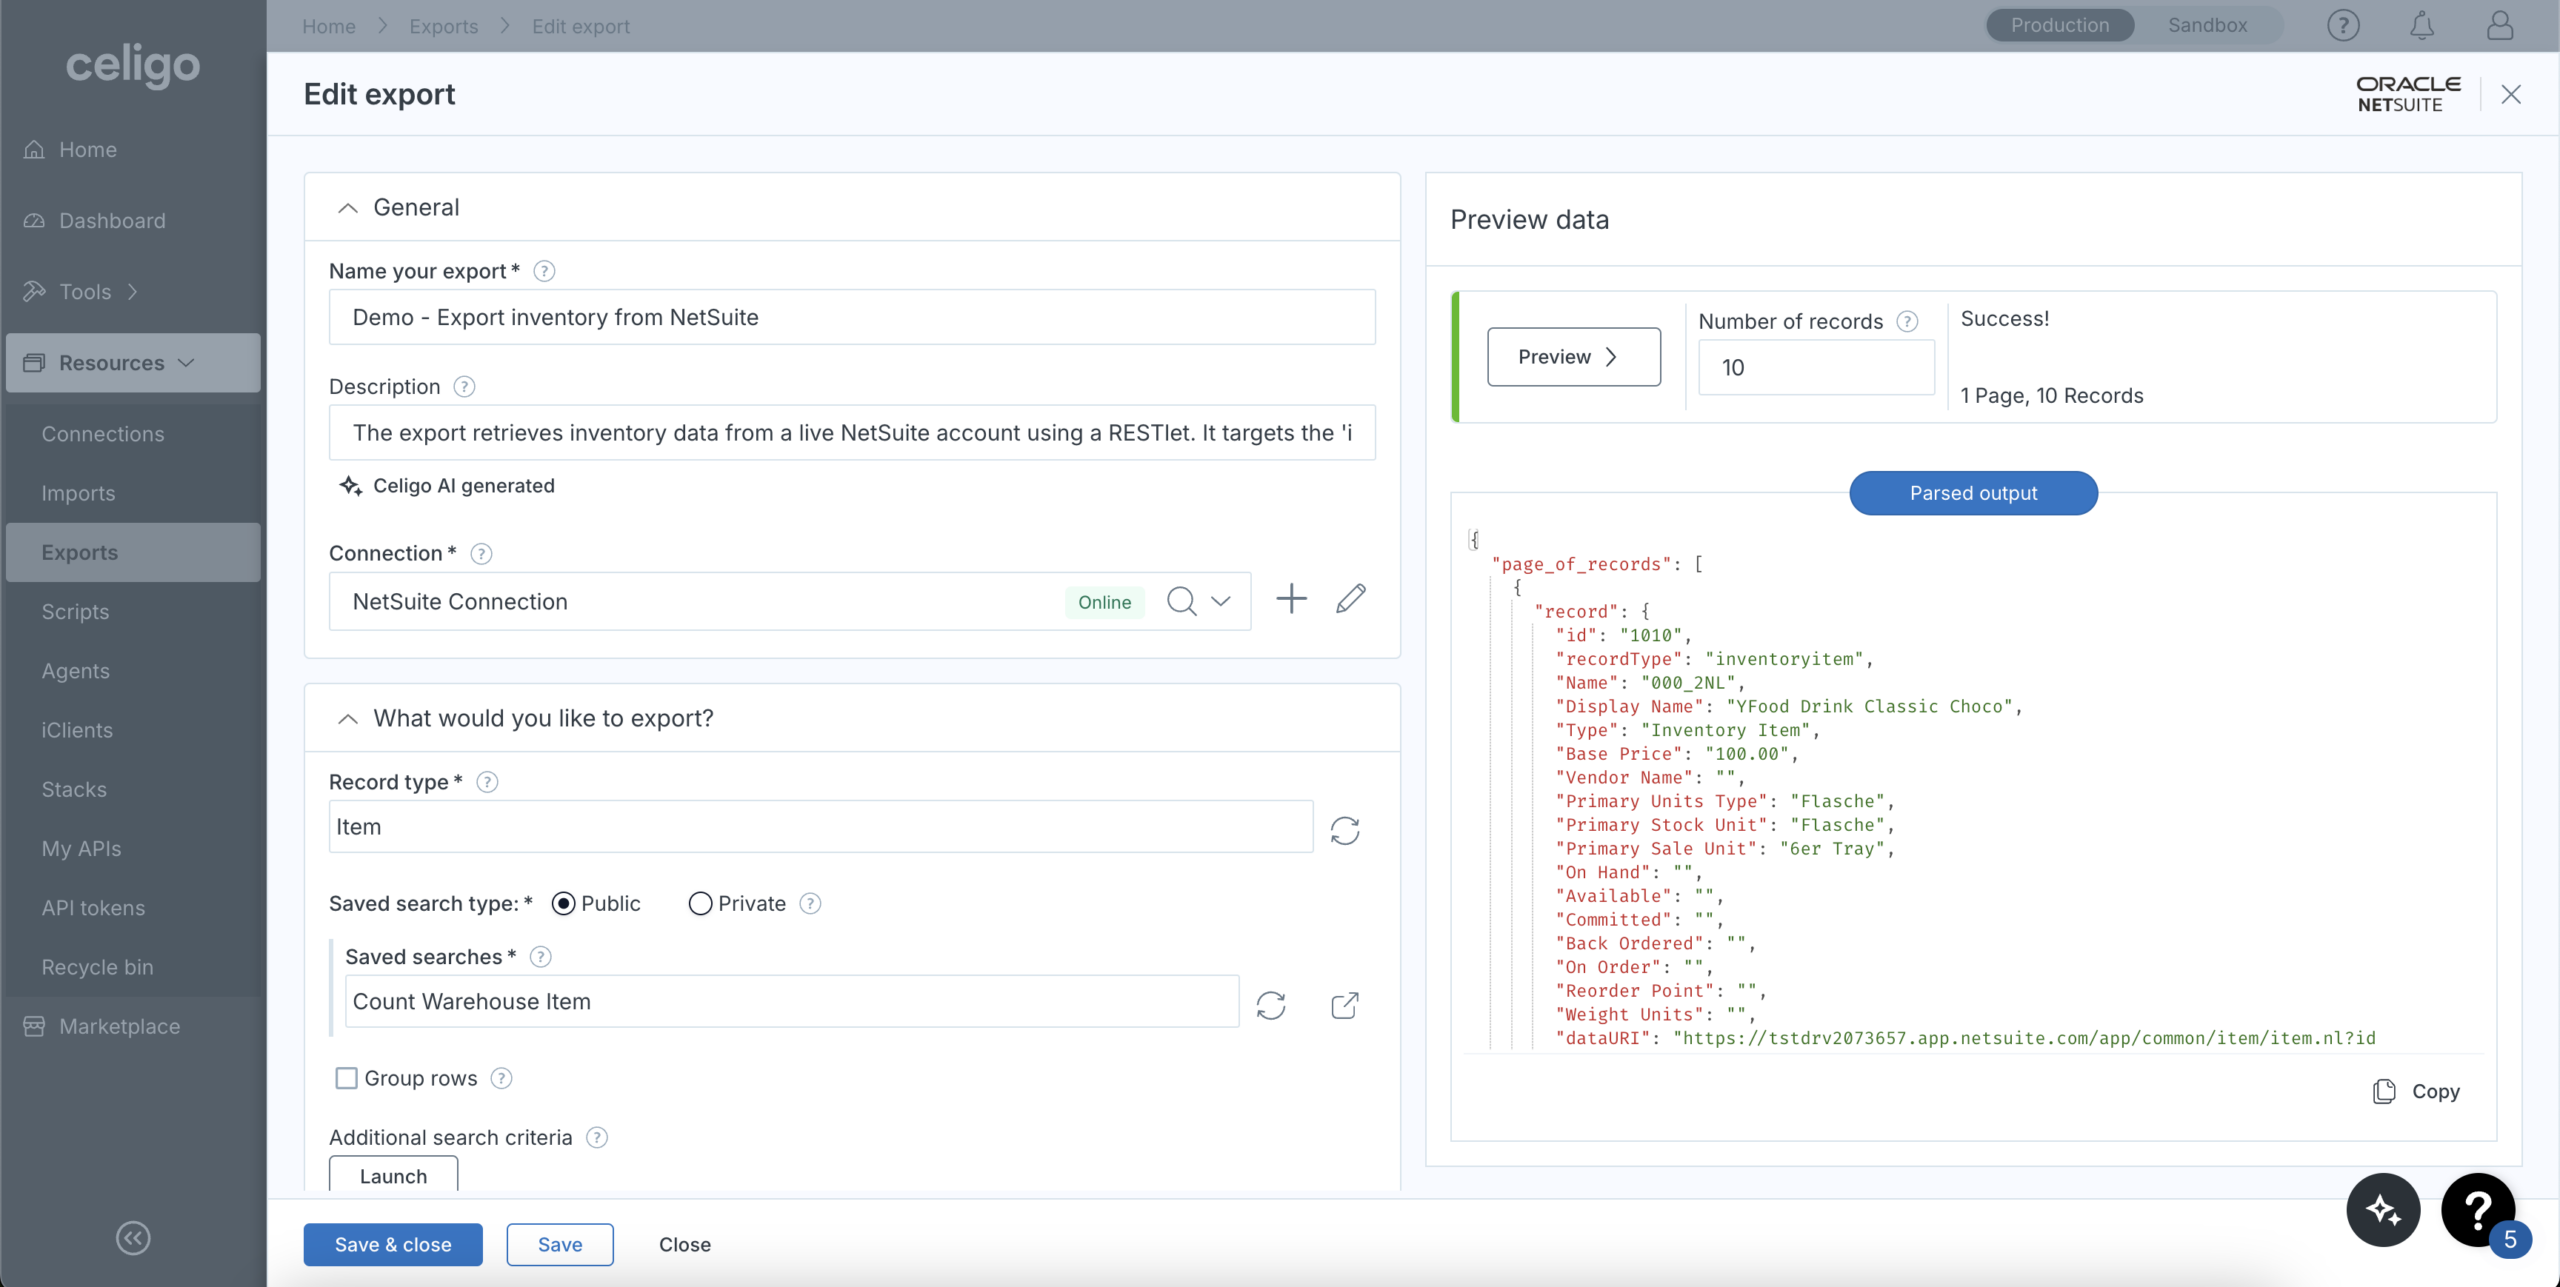Click the refresh icon next to Saved searches
Image resolution: width=2560 pixels, height=1287 pixels.
click(x=1272, y=1005)
